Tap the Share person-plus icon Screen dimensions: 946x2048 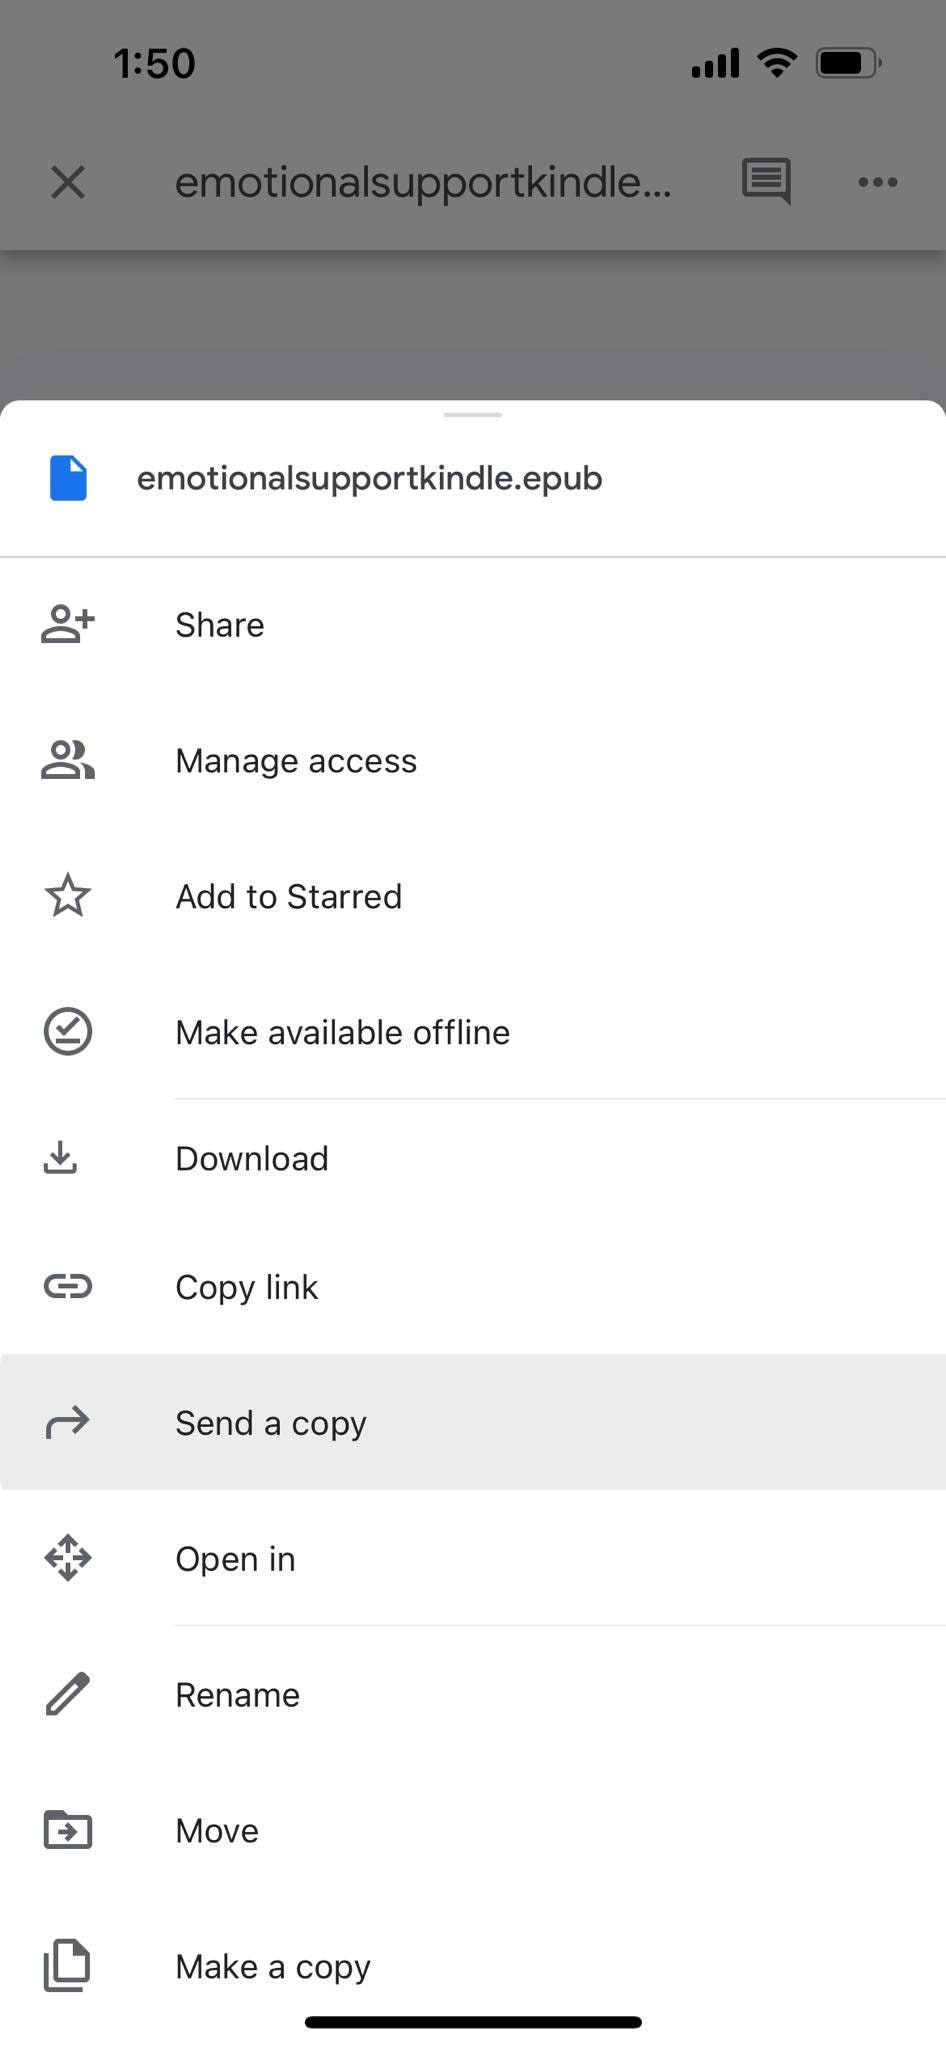(67, 624)
